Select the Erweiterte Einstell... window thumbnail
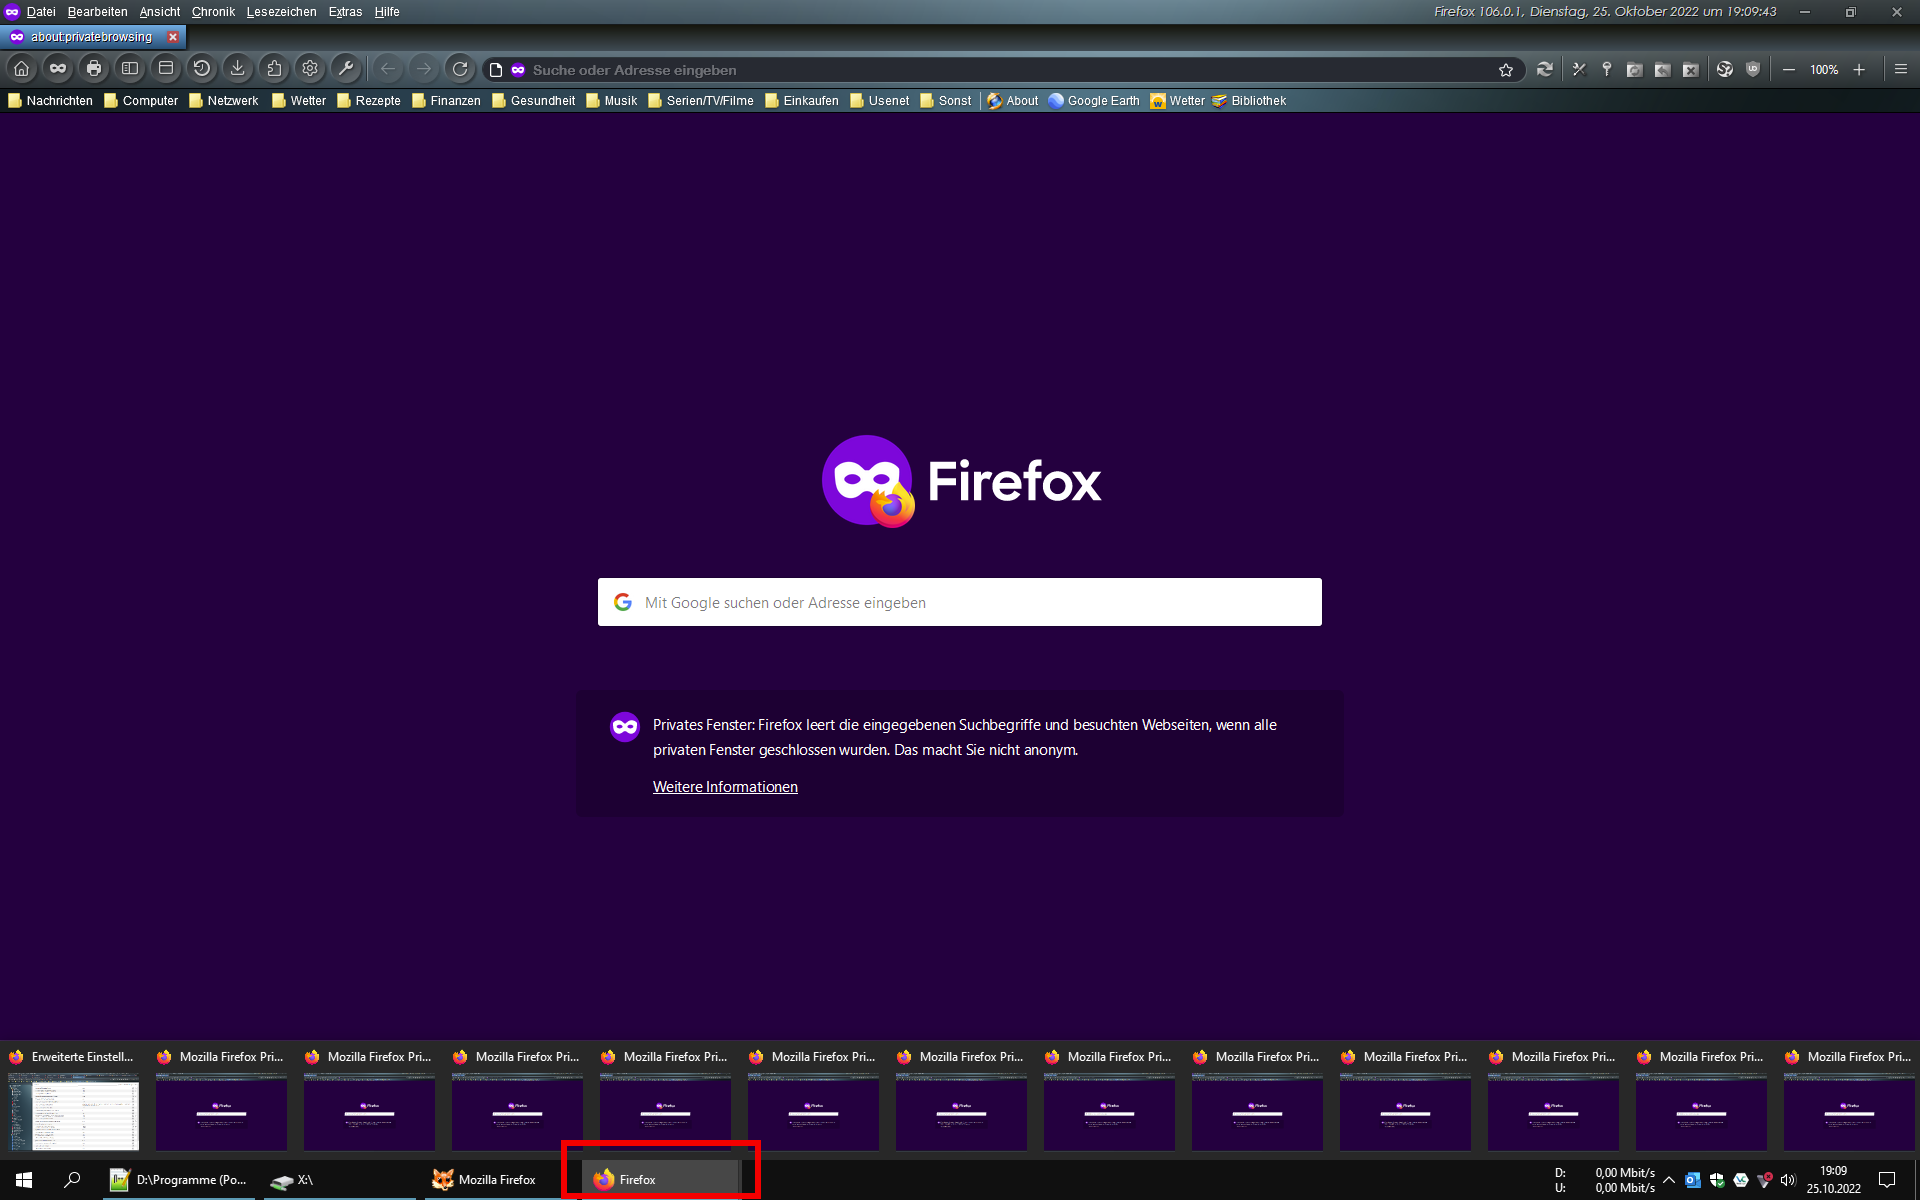 click(73, 1110)
